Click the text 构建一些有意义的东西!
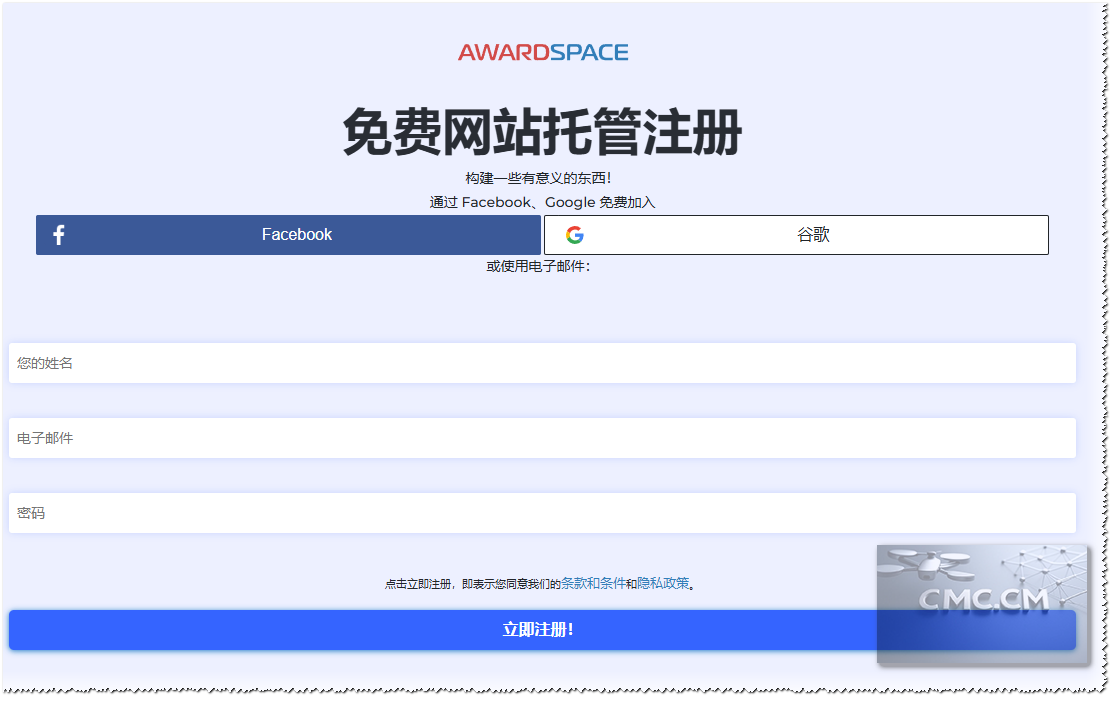 pyautogui.click(x=539, y=178)
